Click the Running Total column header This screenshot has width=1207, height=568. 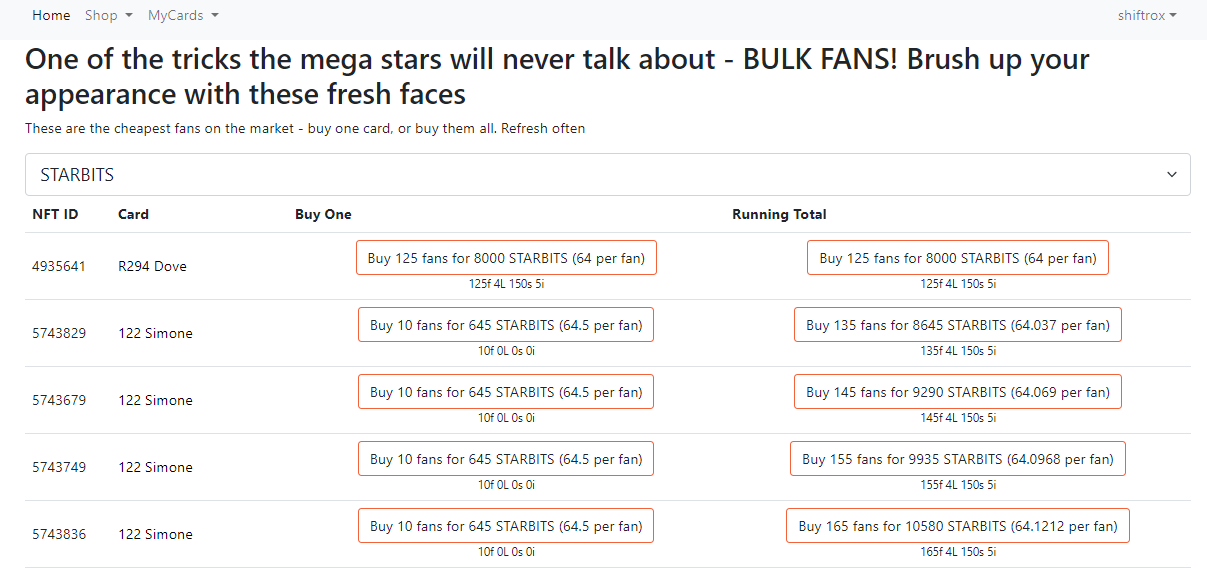779,214
